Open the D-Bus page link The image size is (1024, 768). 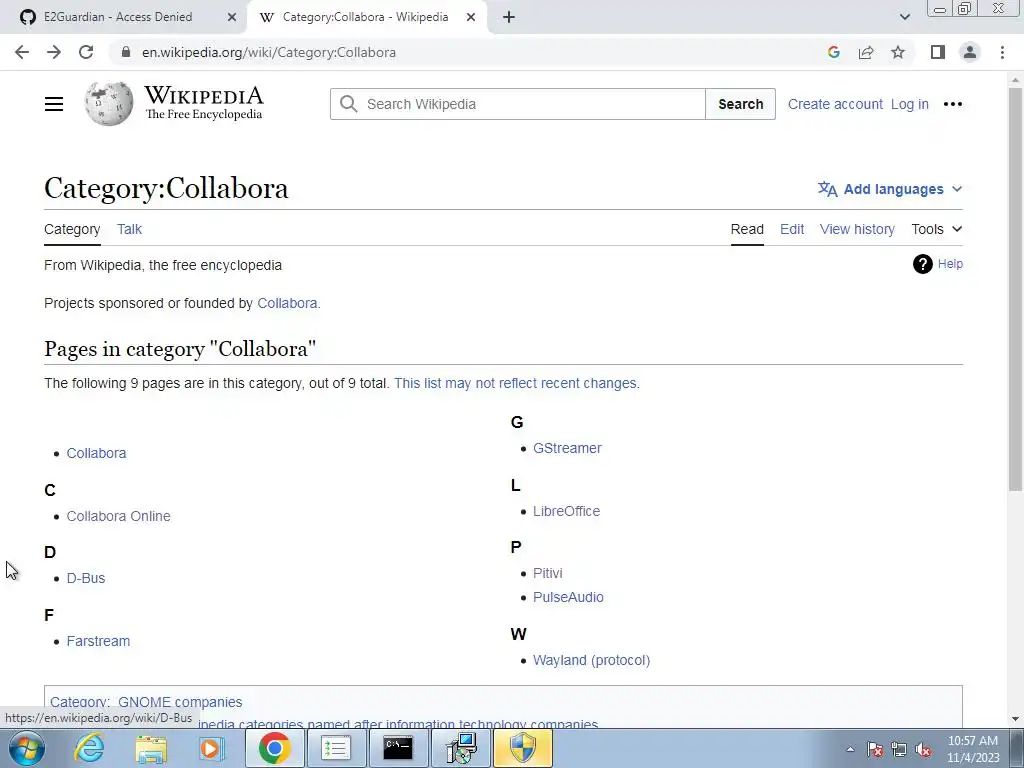[x=86, y=578]
